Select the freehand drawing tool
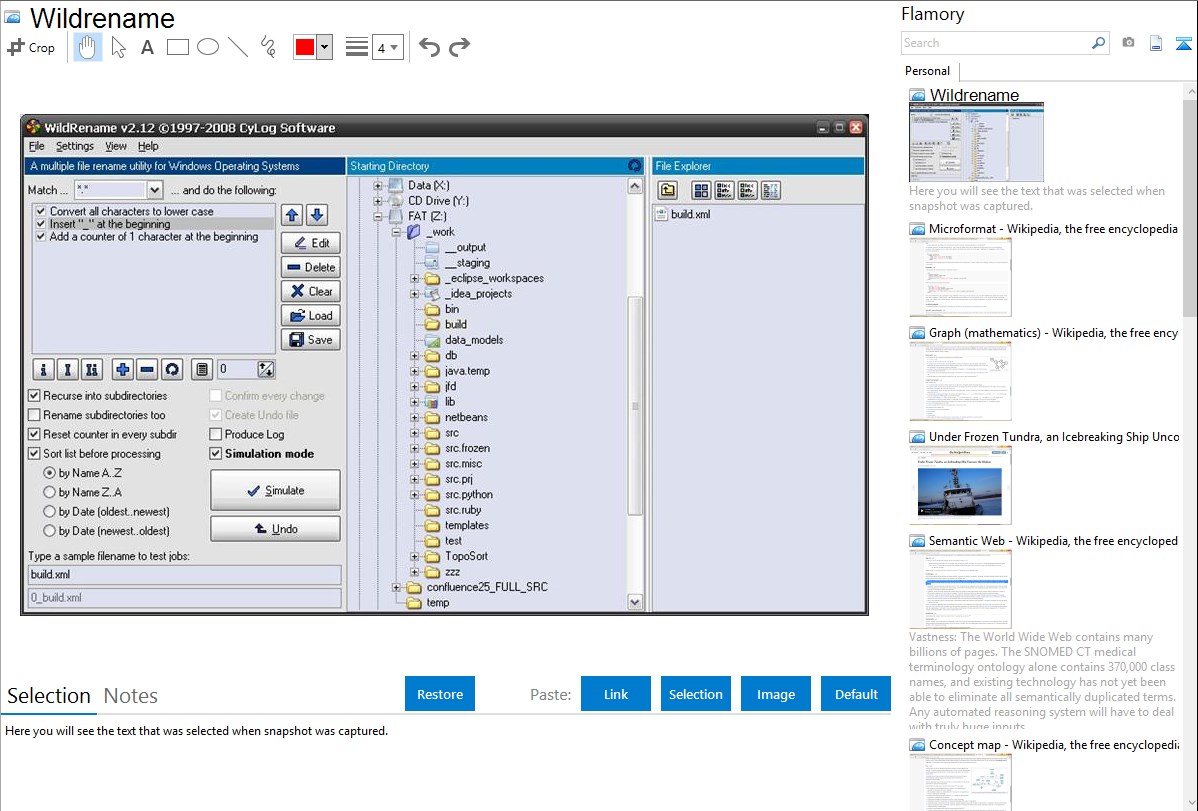The width and height of the screenshot is (1198, 811). pyautogui.click(x=268, y=47)
